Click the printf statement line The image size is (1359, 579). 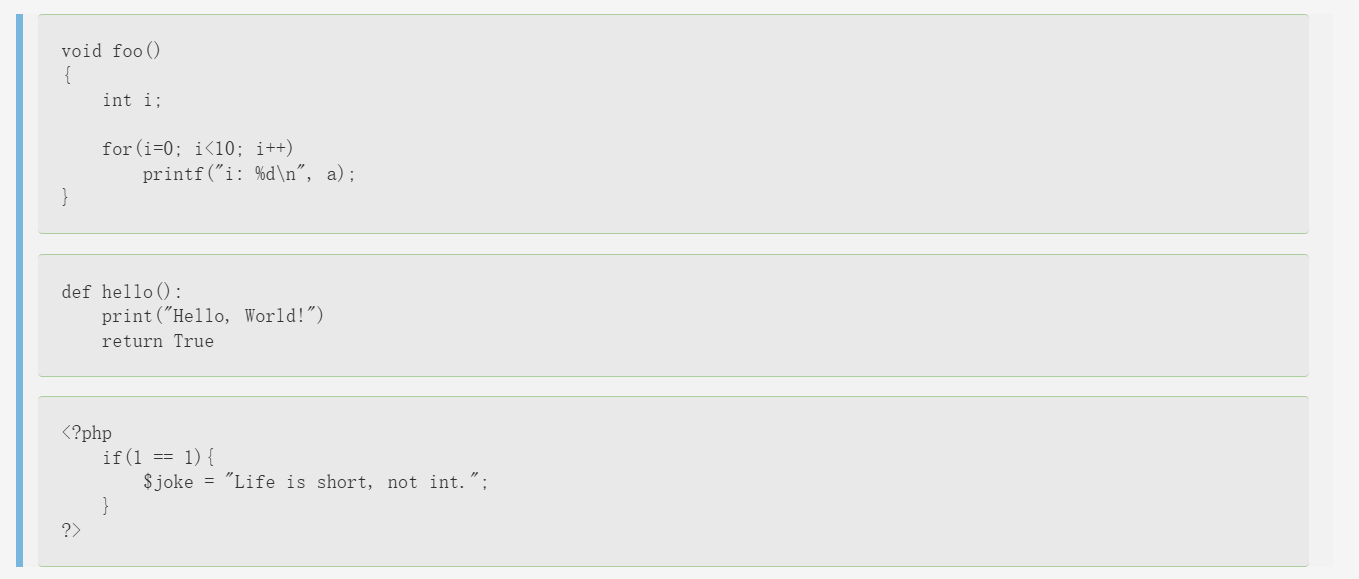pos(248,174)
